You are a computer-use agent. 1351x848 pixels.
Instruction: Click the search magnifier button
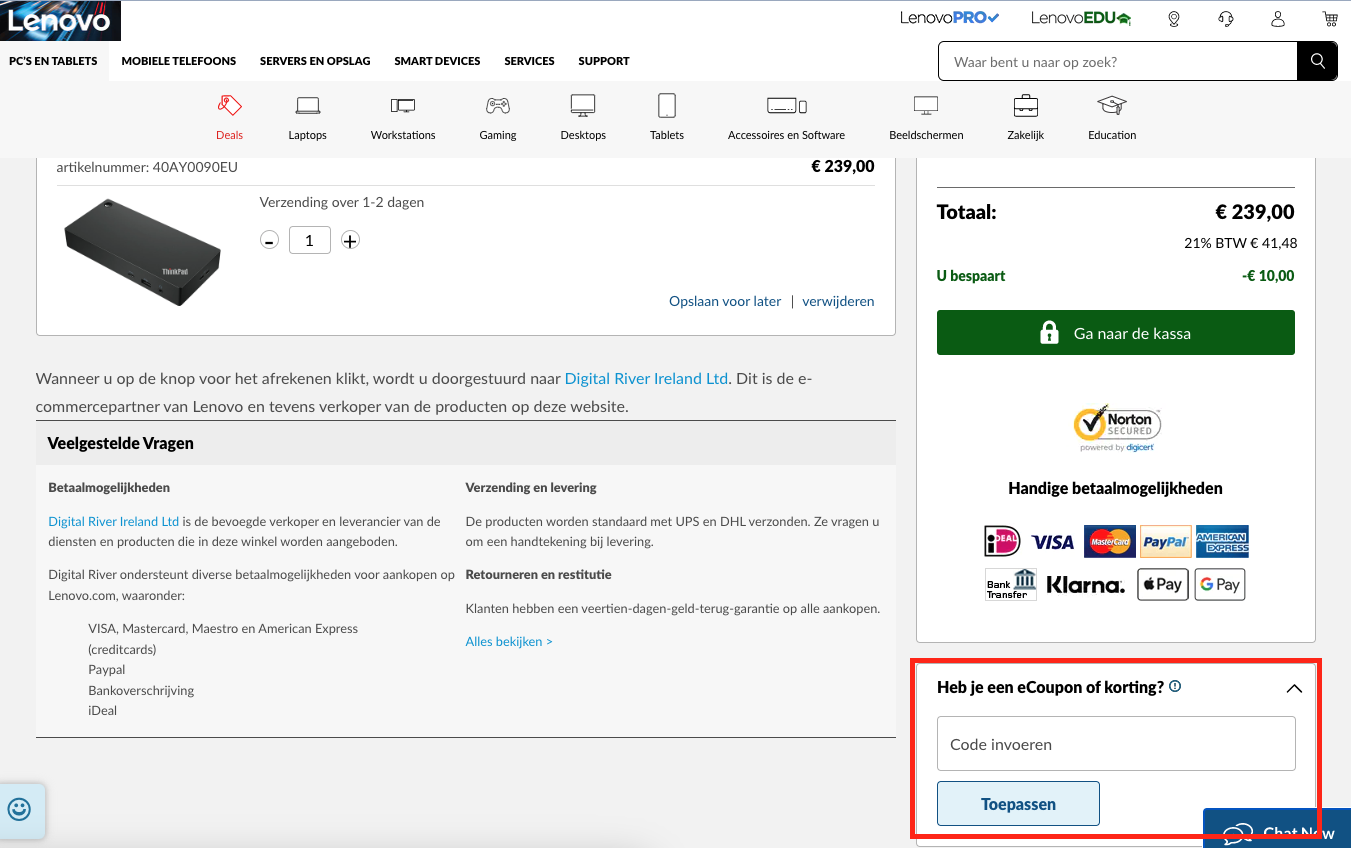(x=1317, y=61)
